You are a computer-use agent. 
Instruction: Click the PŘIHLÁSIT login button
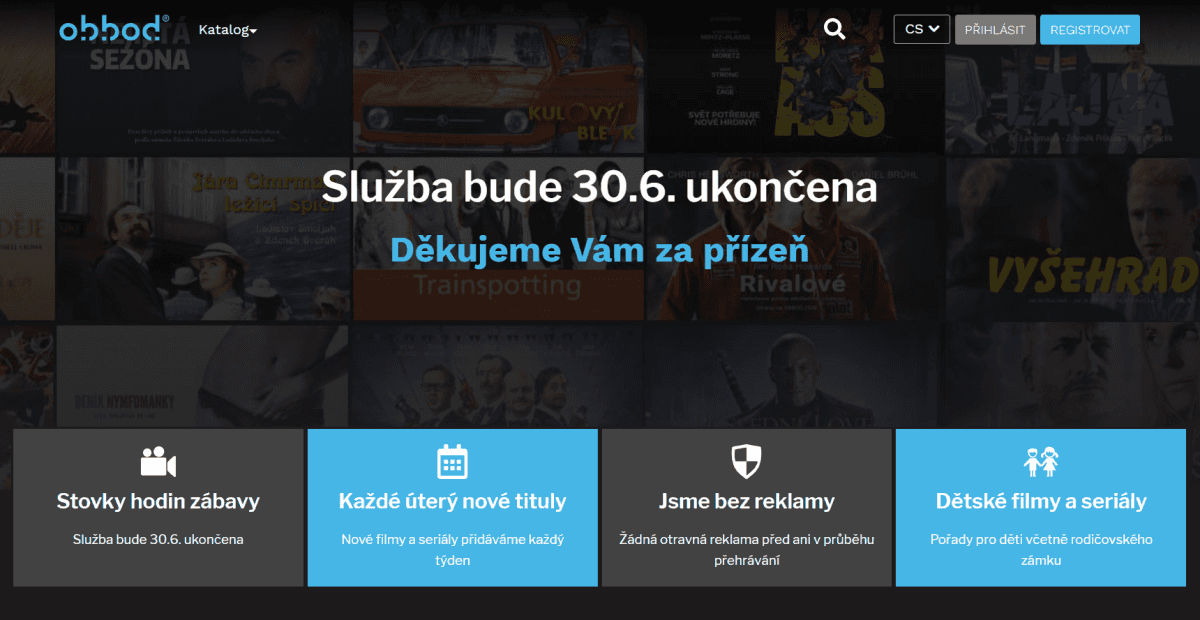995,30
